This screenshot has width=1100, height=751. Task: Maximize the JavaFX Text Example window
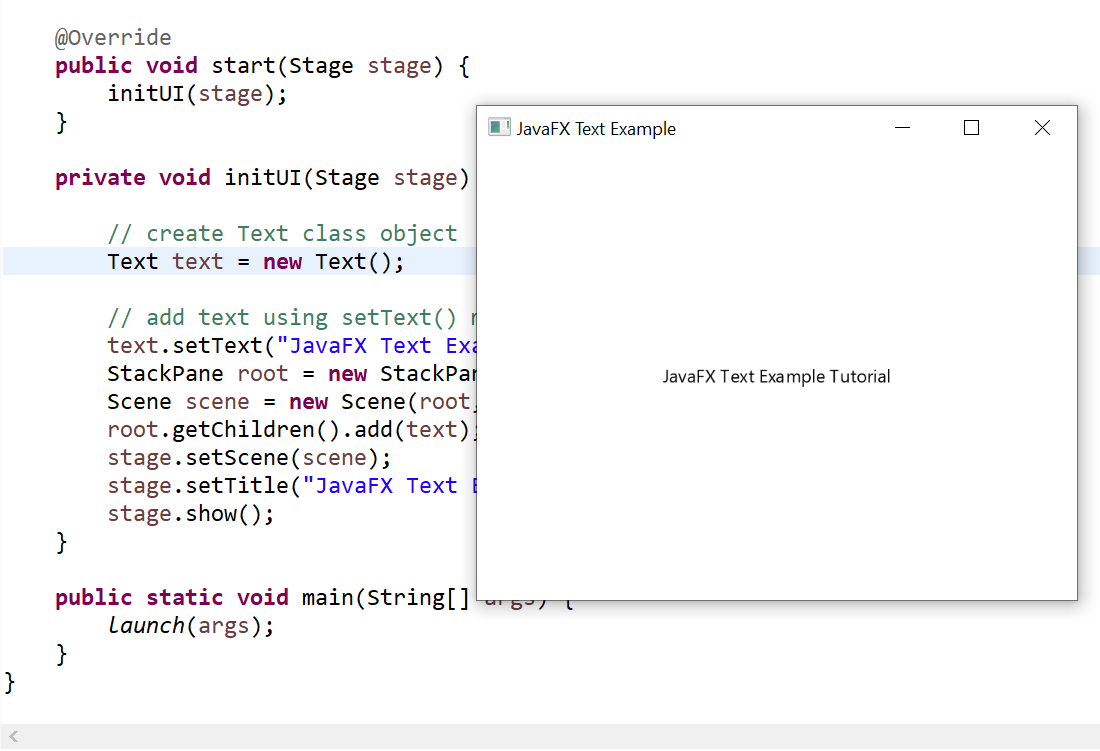[x=971, y=128]
